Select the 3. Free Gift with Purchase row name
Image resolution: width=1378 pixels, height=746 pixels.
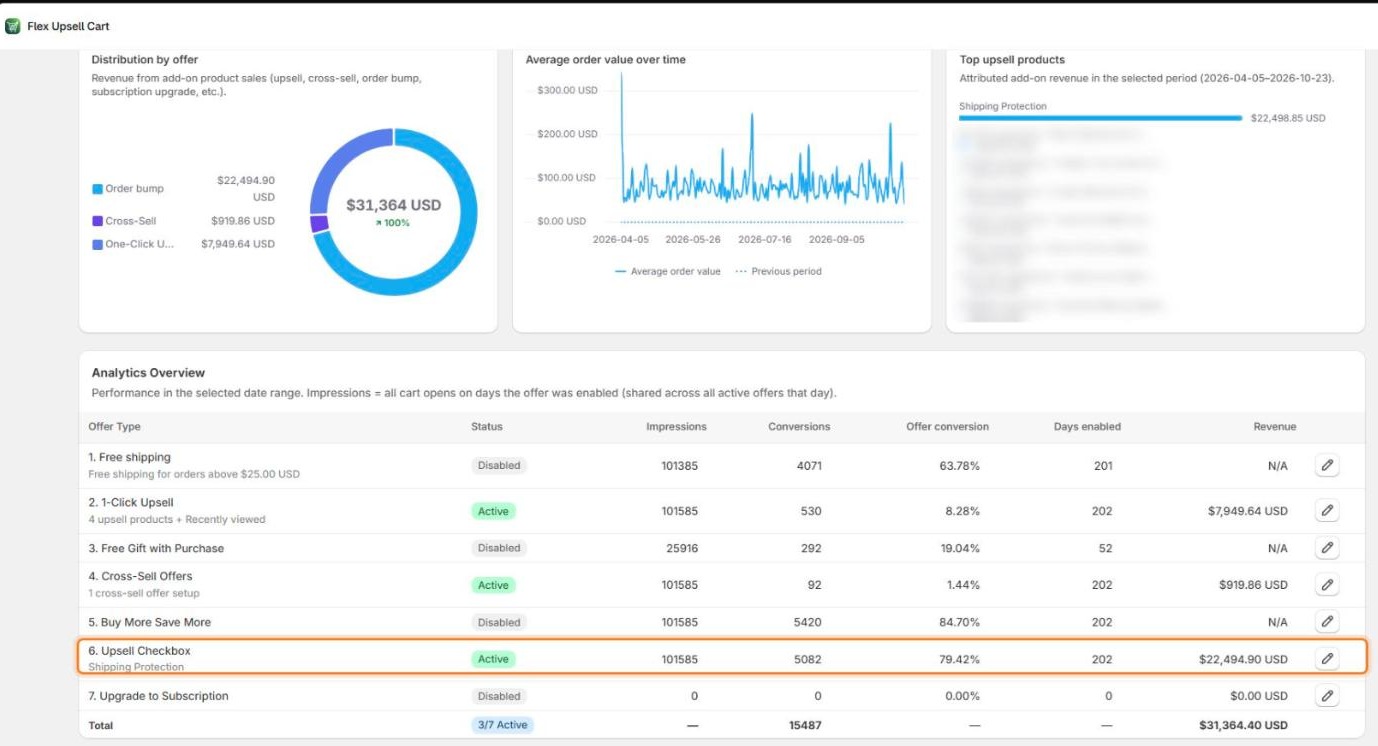pyautogui.click(x=156, y=548)
